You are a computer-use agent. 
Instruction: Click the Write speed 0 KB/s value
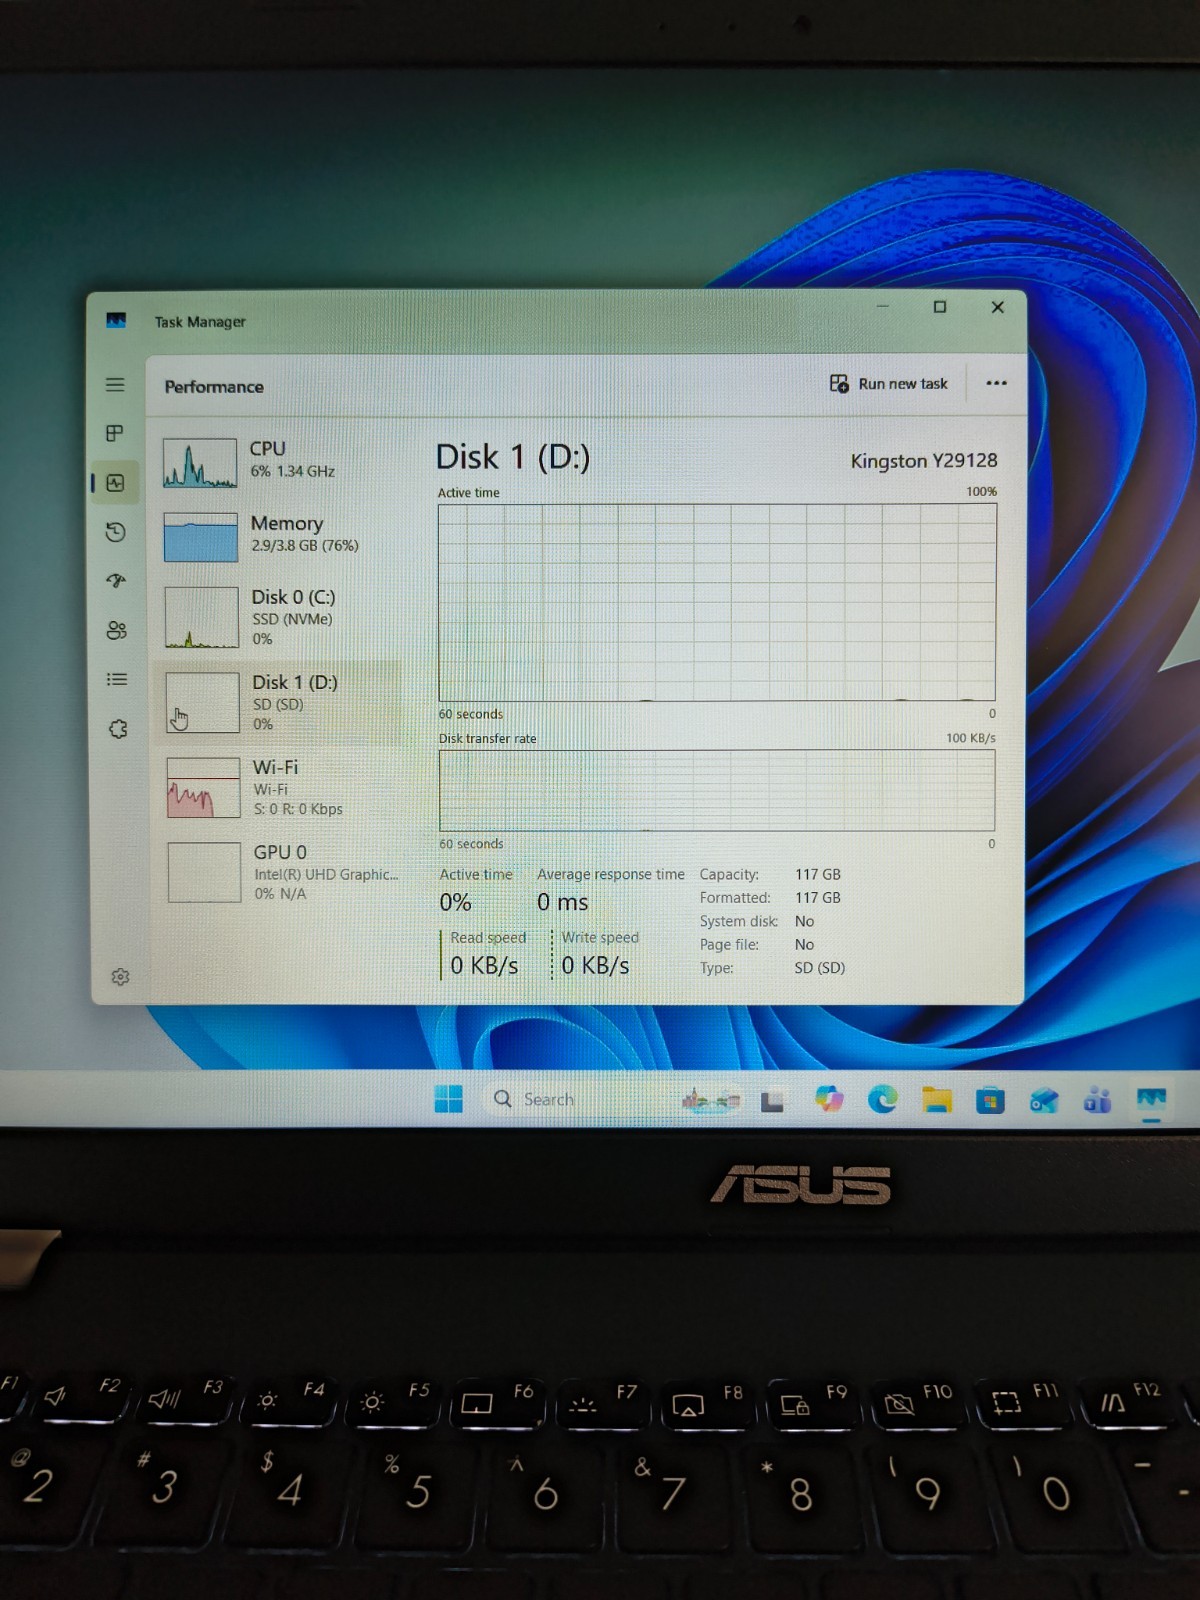pos(595,965)
